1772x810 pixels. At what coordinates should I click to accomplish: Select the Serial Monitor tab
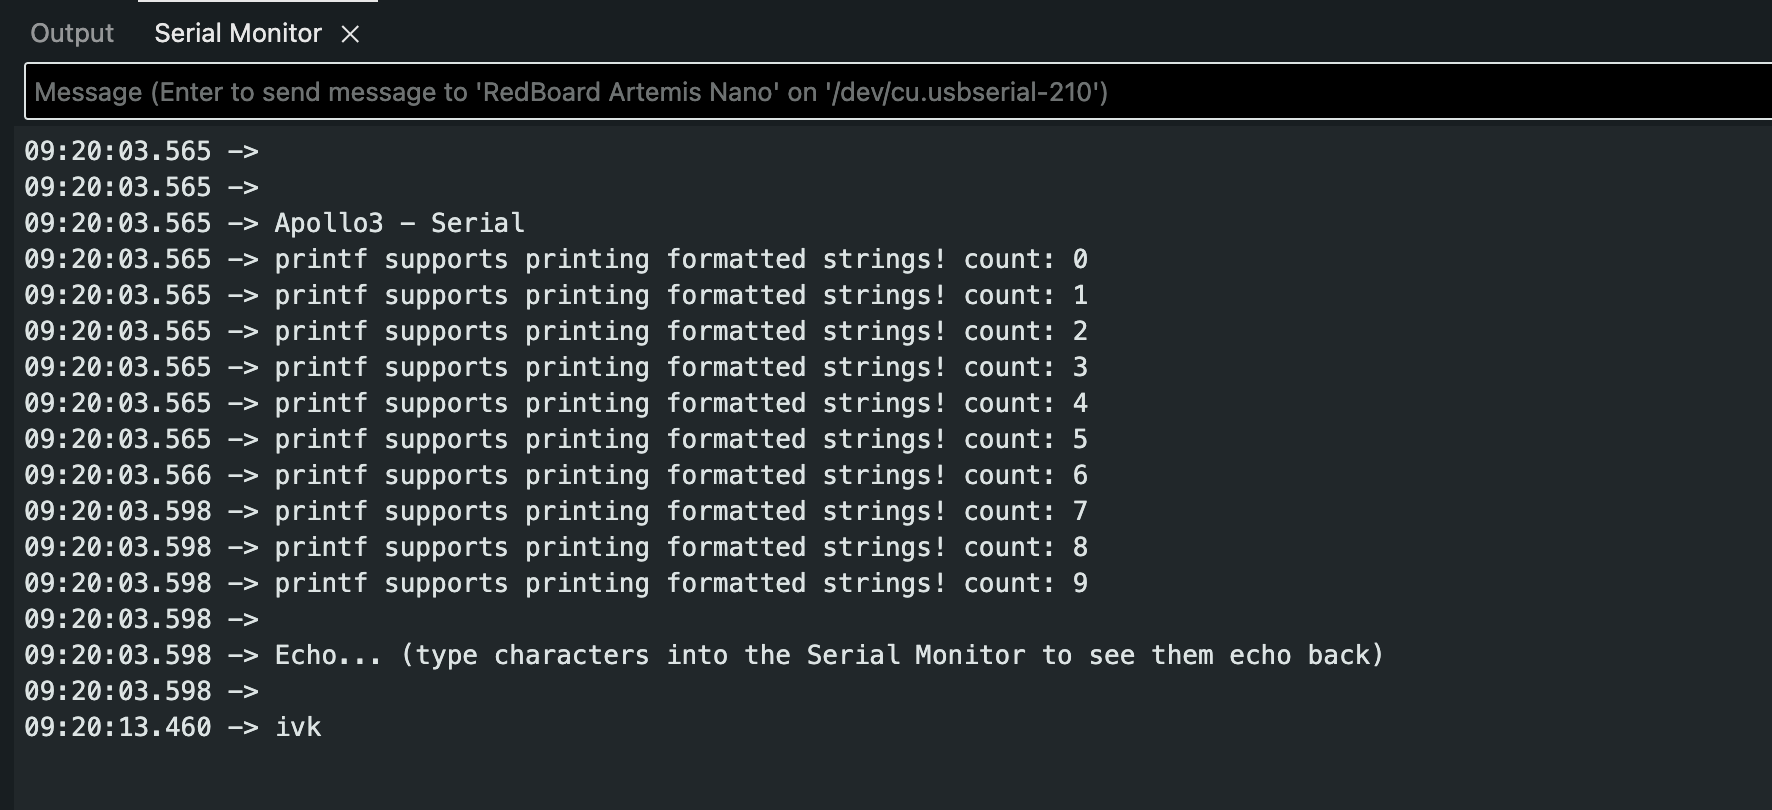[x=237, y=33]
